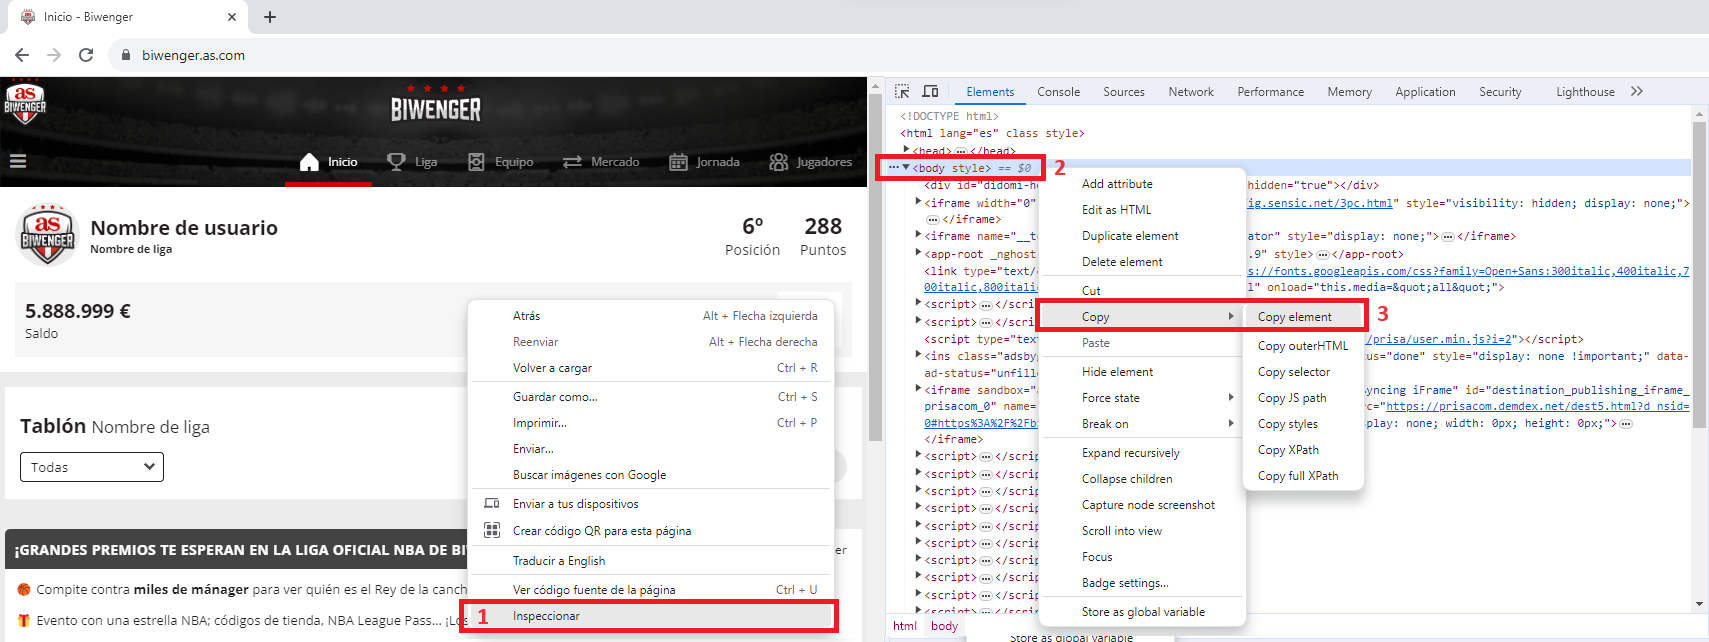This screenshot has height=642, width=1709.
Task: Choose Copy full XPath in the submenu
Action: [1304, 476]
